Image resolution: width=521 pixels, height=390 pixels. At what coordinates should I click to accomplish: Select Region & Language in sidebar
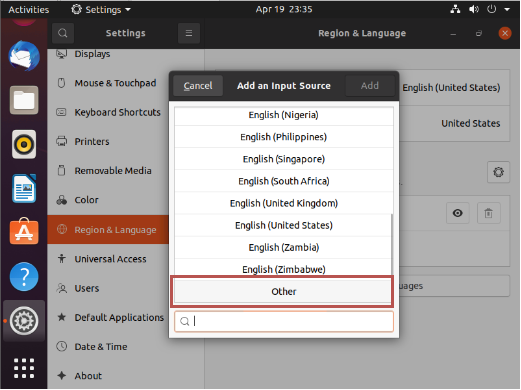pyautogui.click(x=108, y=230)
